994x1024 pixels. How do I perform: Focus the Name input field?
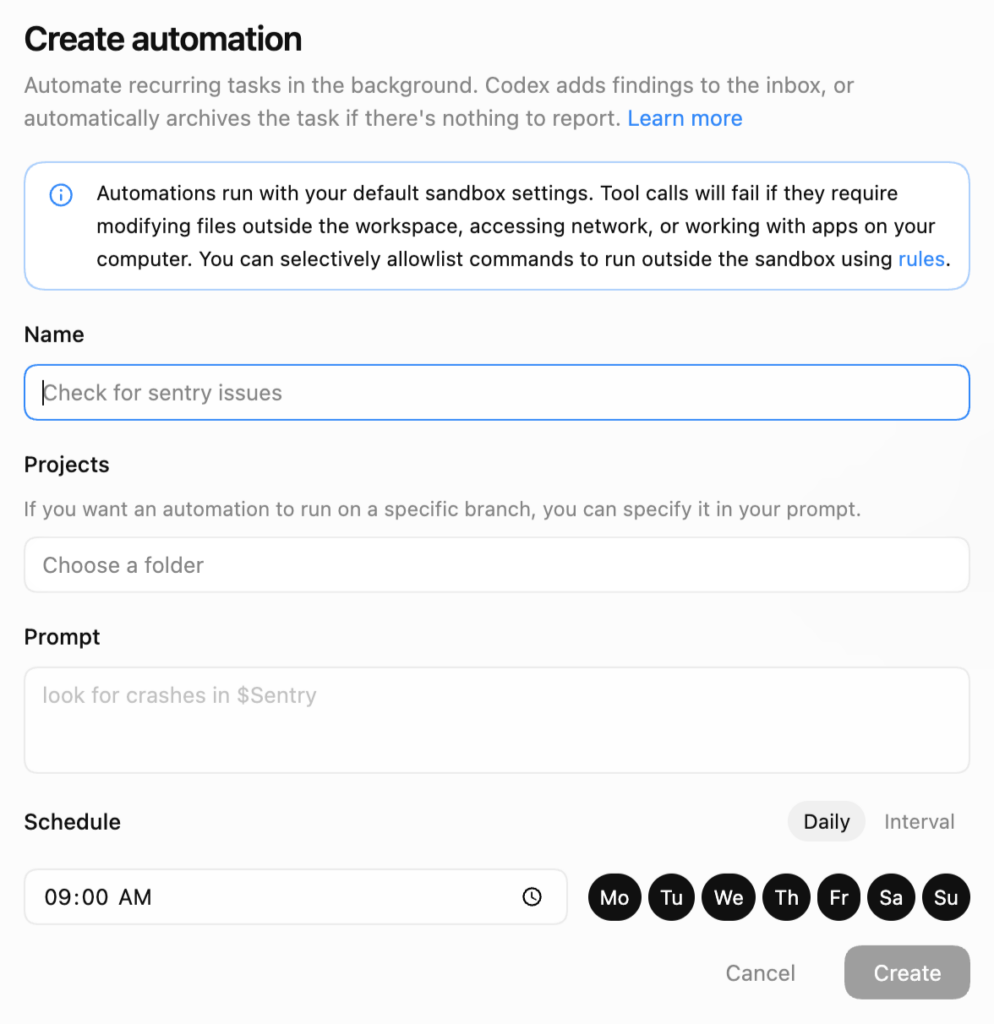496,393
